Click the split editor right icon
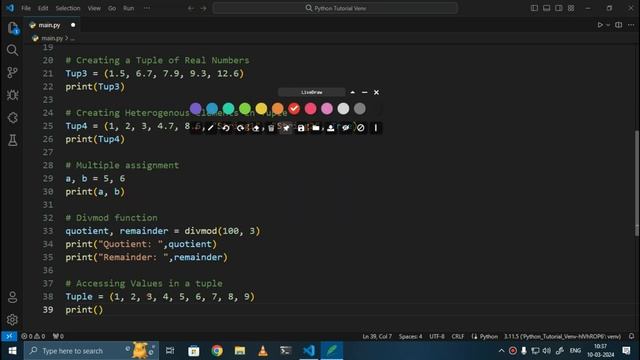The height and width of the screenshot is (360, 640). (x=619, y=25)
